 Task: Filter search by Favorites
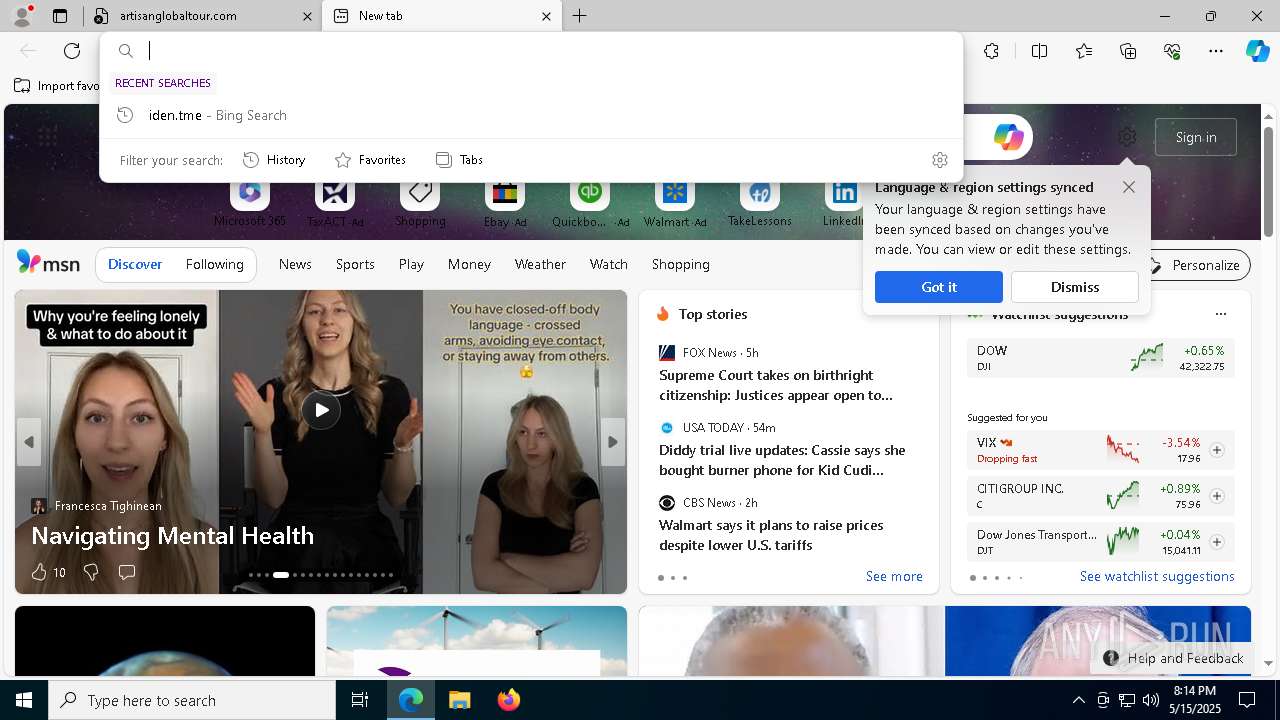pos(370,160)
